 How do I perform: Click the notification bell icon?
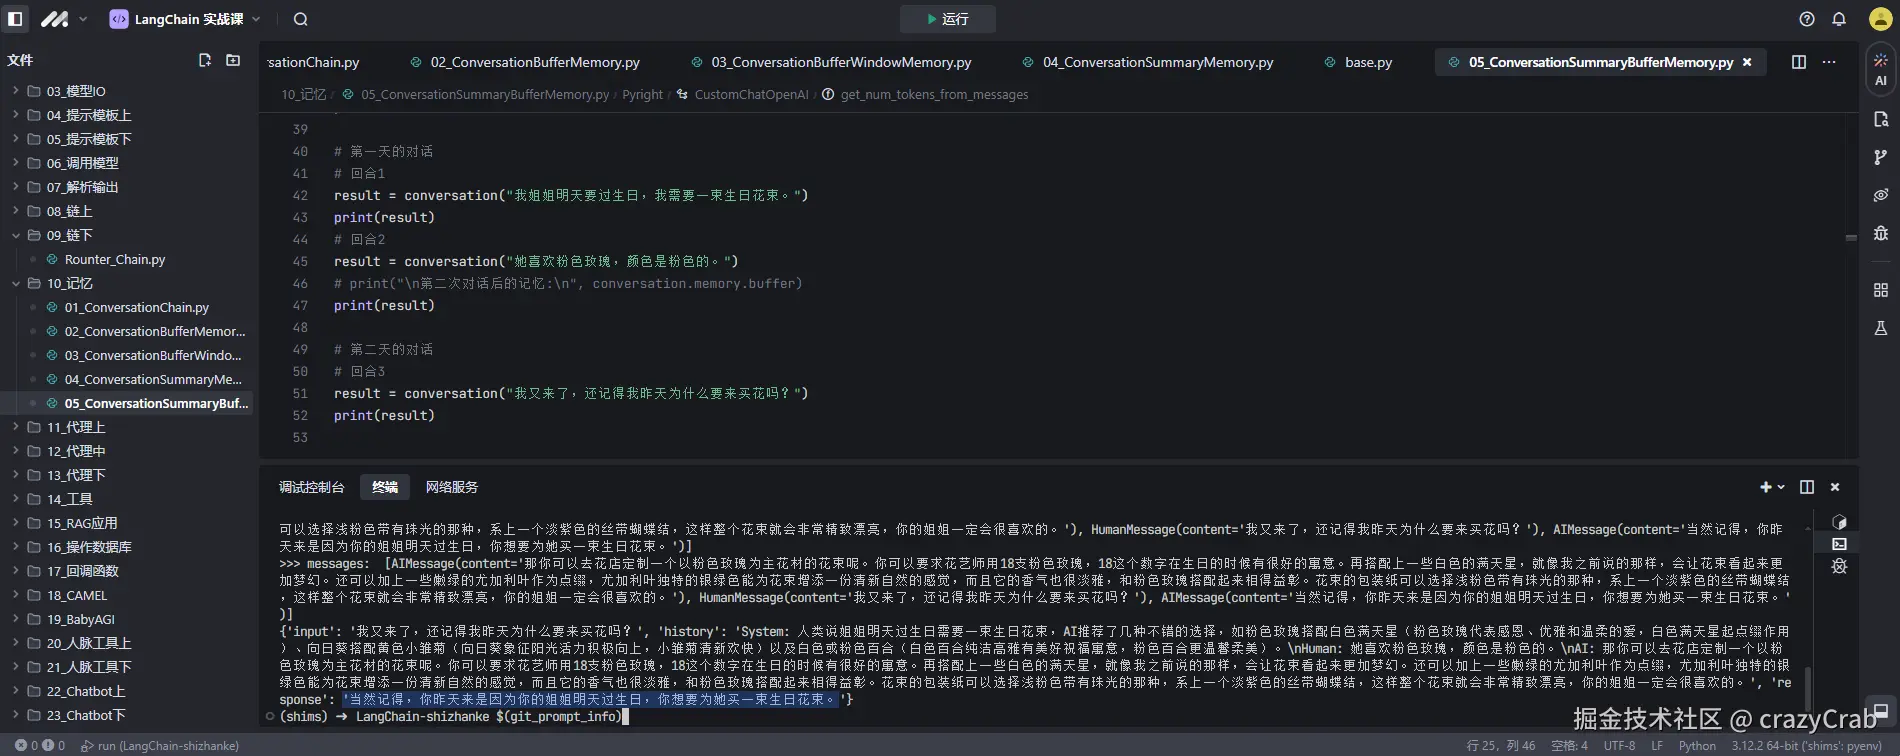click(x=1838, y=19)
